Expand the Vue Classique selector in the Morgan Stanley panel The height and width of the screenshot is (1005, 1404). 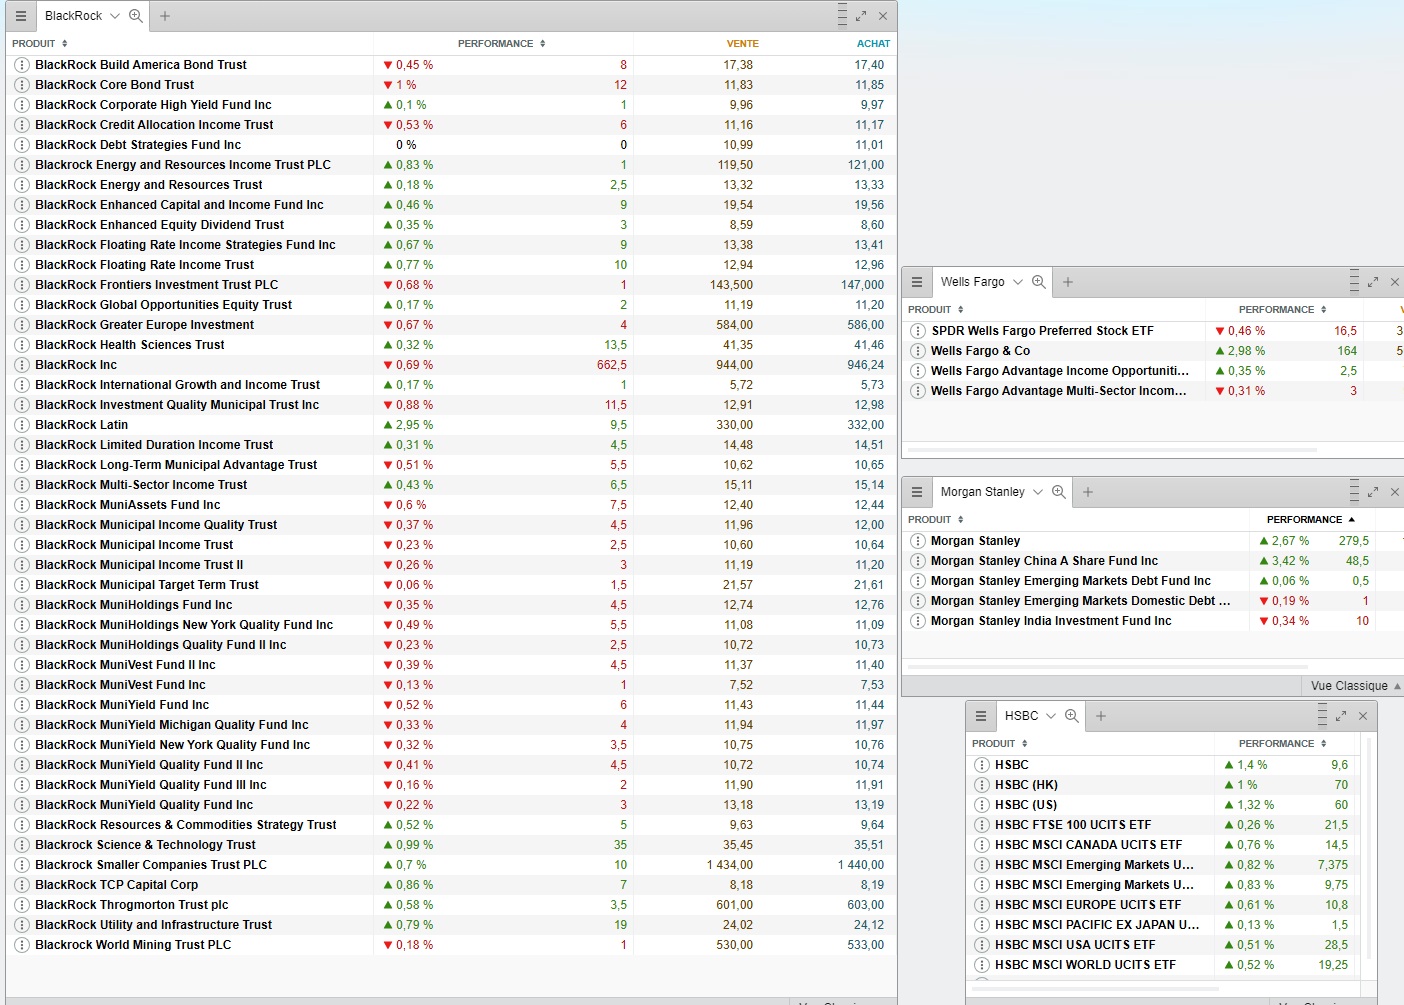pos(1355,686)
